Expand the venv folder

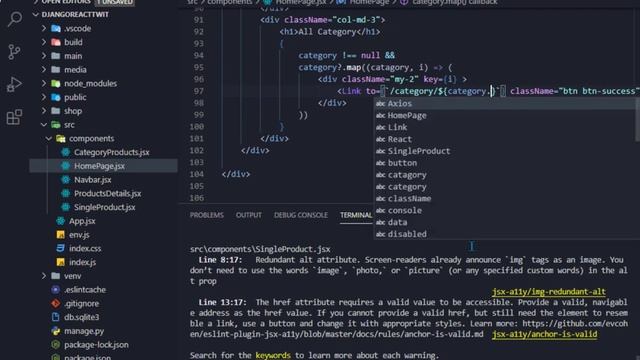point(44,276)
